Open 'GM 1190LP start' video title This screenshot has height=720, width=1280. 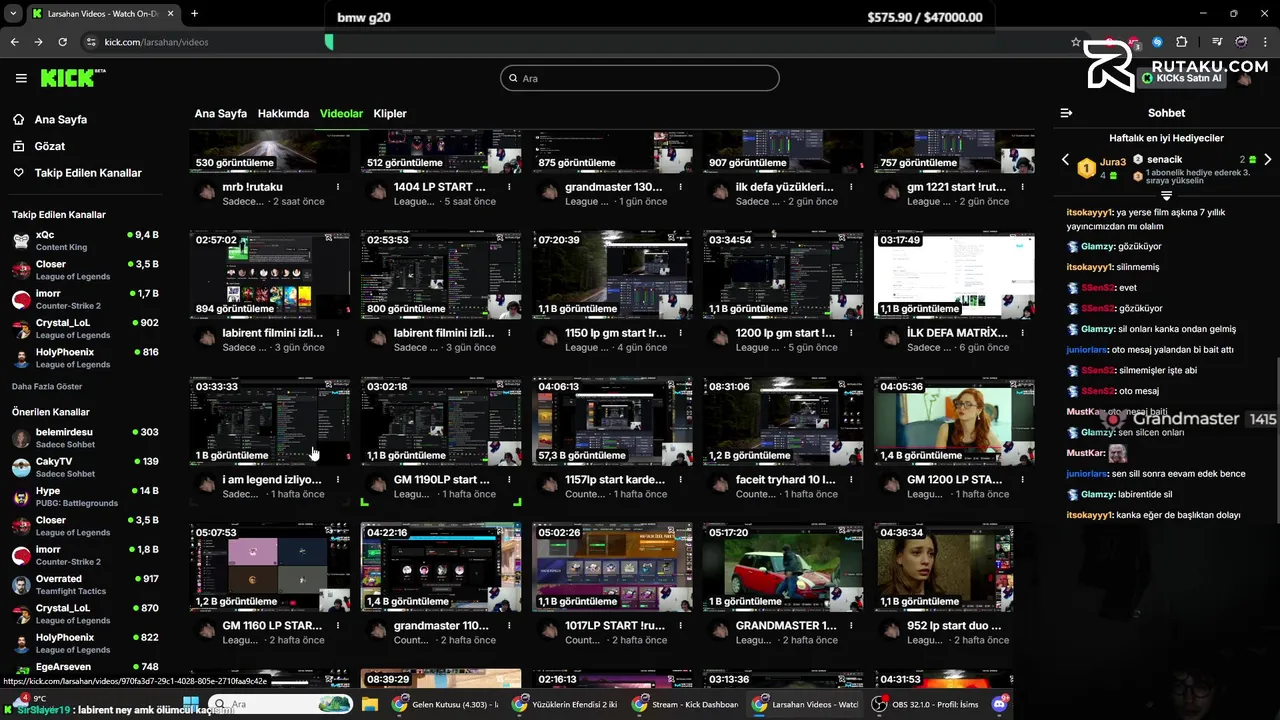coord(441,480)
